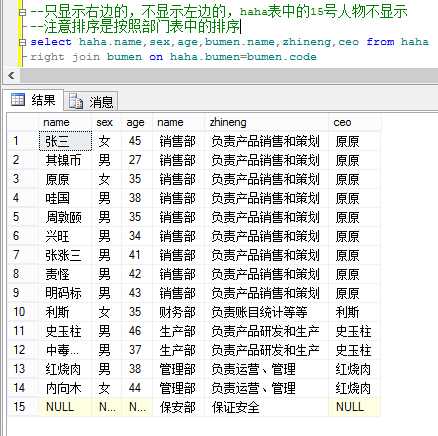The width and height of the screenshot is (438, 436).
Task: Select the second name column header
Action: pos(179,122)
